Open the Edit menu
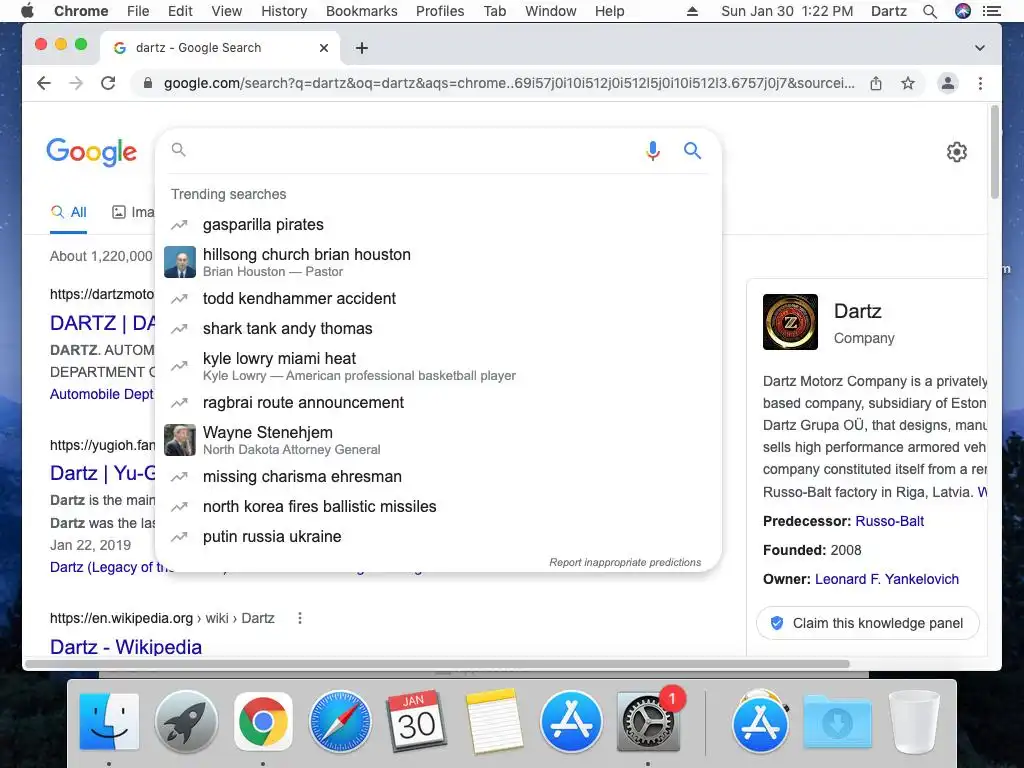The image size is (1024, 768). click(x=180, y=11)
